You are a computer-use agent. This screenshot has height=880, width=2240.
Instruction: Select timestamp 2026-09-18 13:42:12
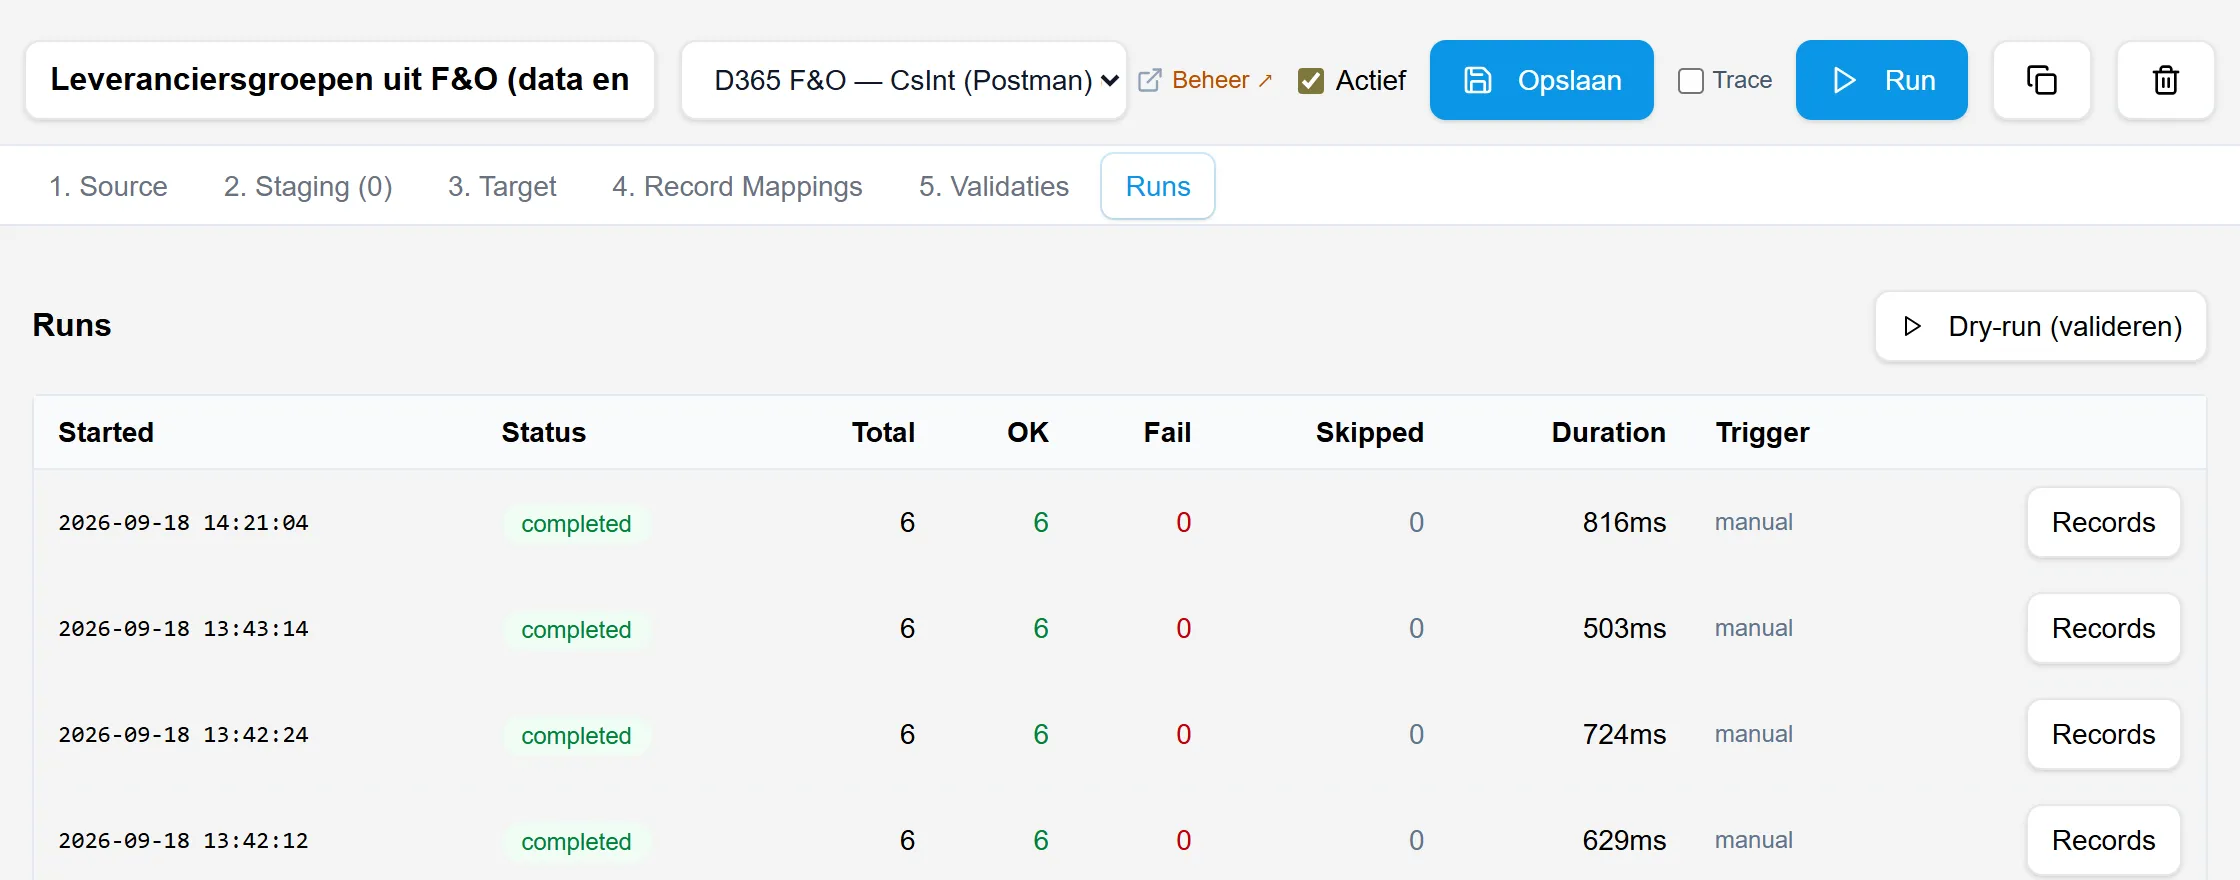coord(183,840)
